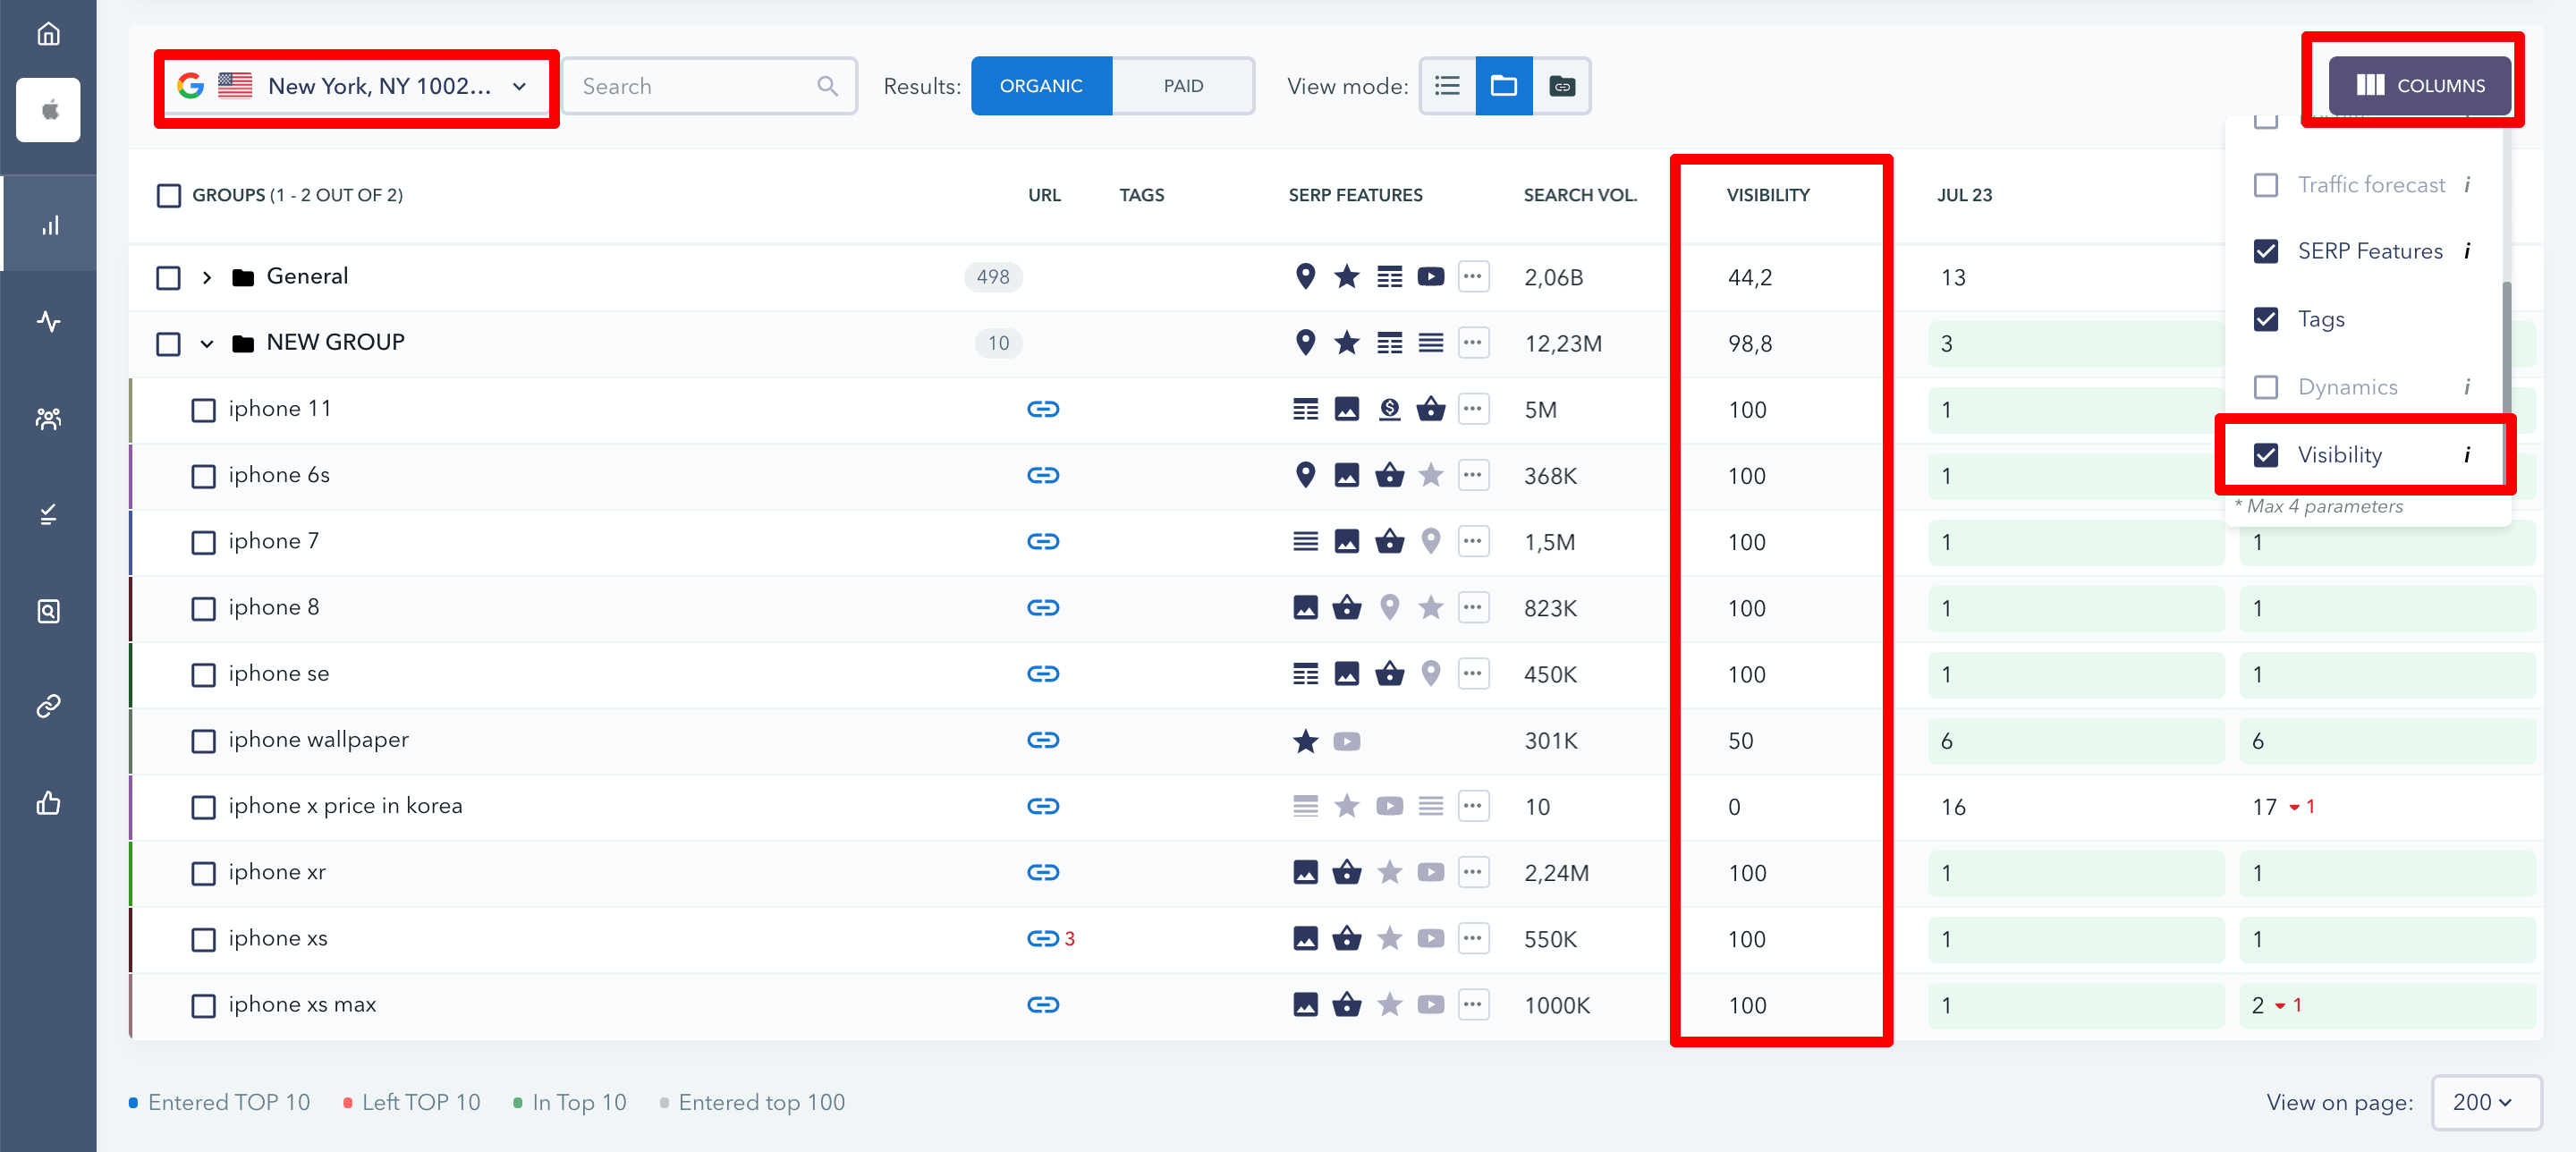Sort by SEARCH VOL. column header

click(1580, 195)
